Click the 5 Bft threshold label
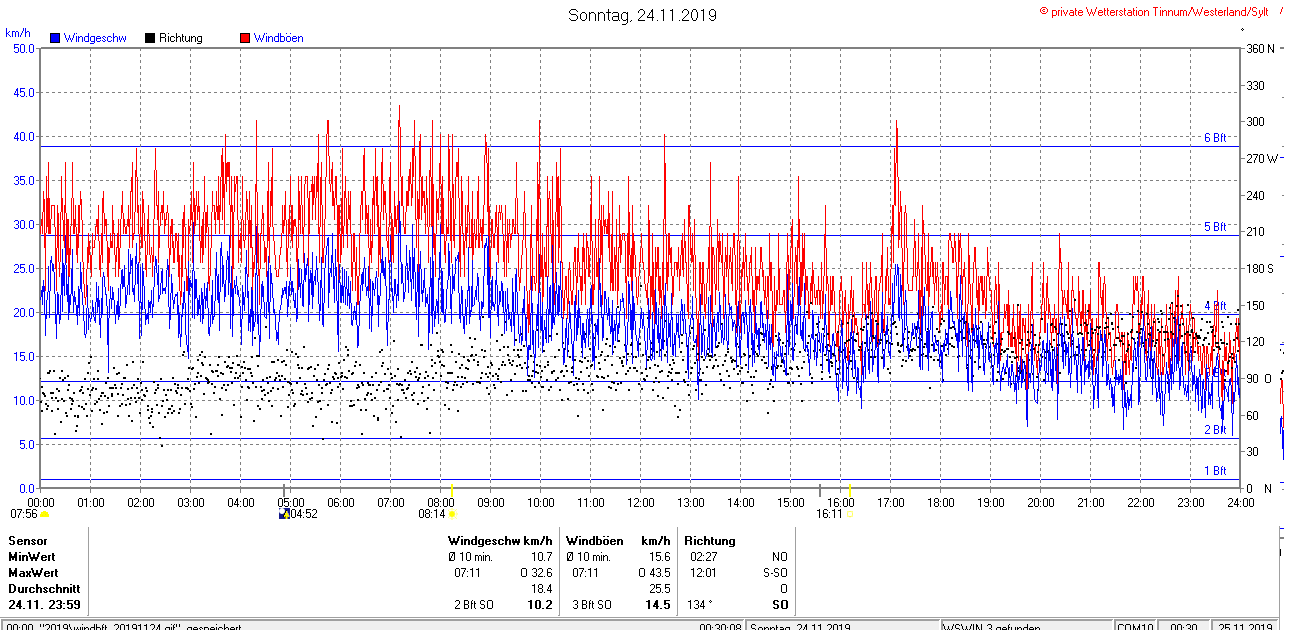This screenshot has height=630, width=1310. coord(1215,227)
